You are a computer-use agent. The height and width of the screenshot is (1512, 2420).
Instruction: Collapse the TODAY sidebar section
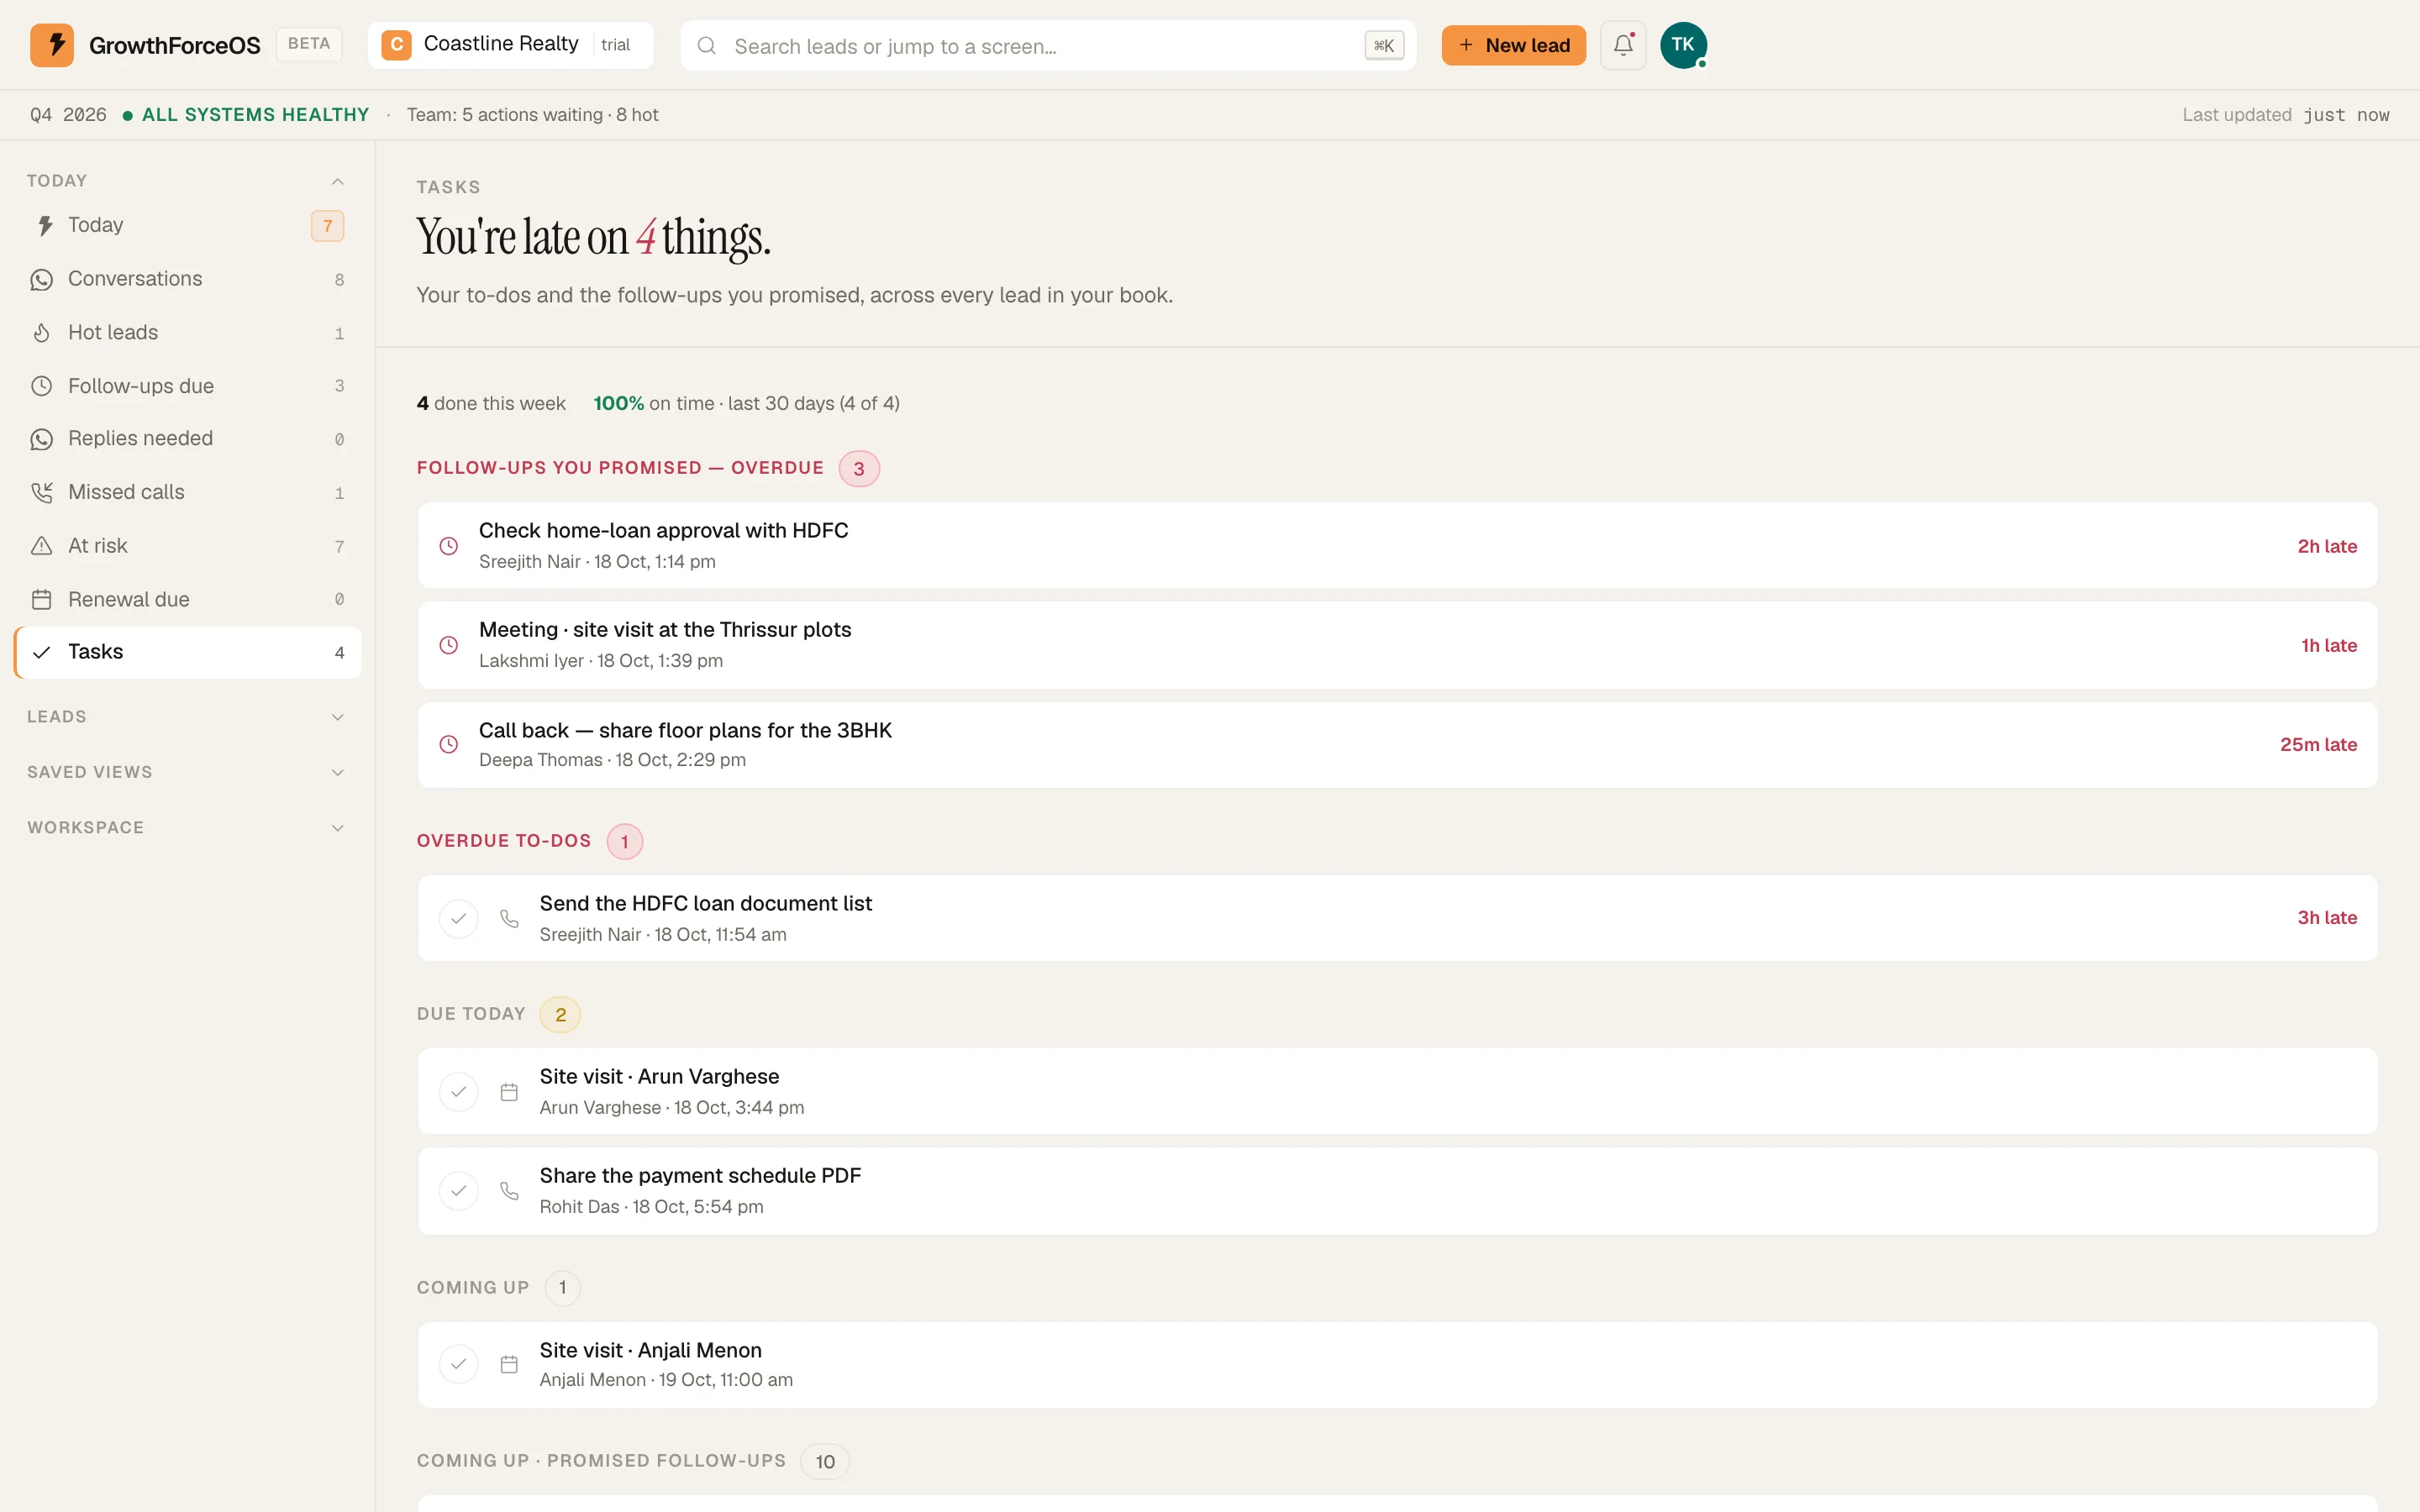click(x=187, y=181)
